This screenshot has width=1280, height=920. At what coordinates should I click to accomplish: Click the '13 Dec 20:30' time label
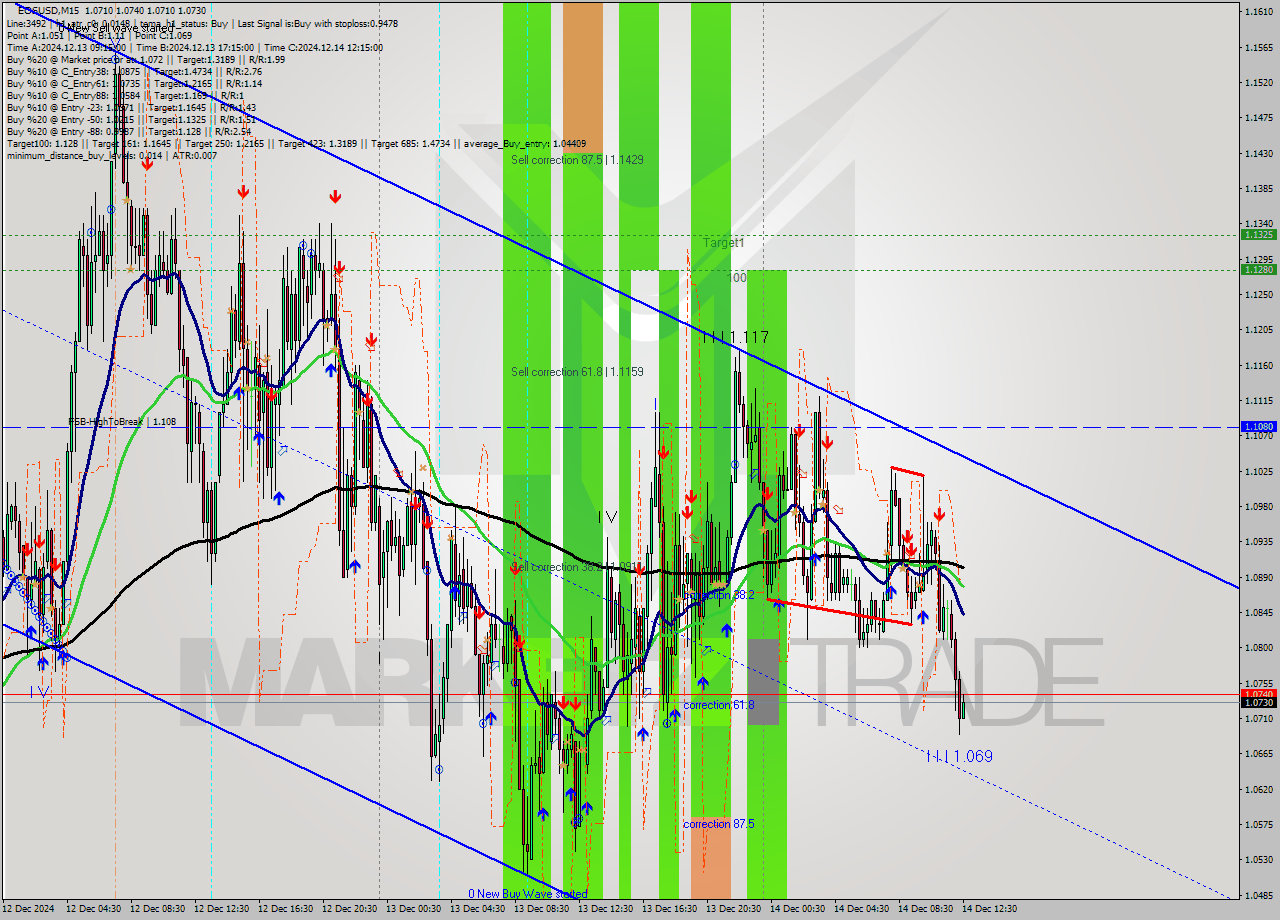[x=734, y=909]
